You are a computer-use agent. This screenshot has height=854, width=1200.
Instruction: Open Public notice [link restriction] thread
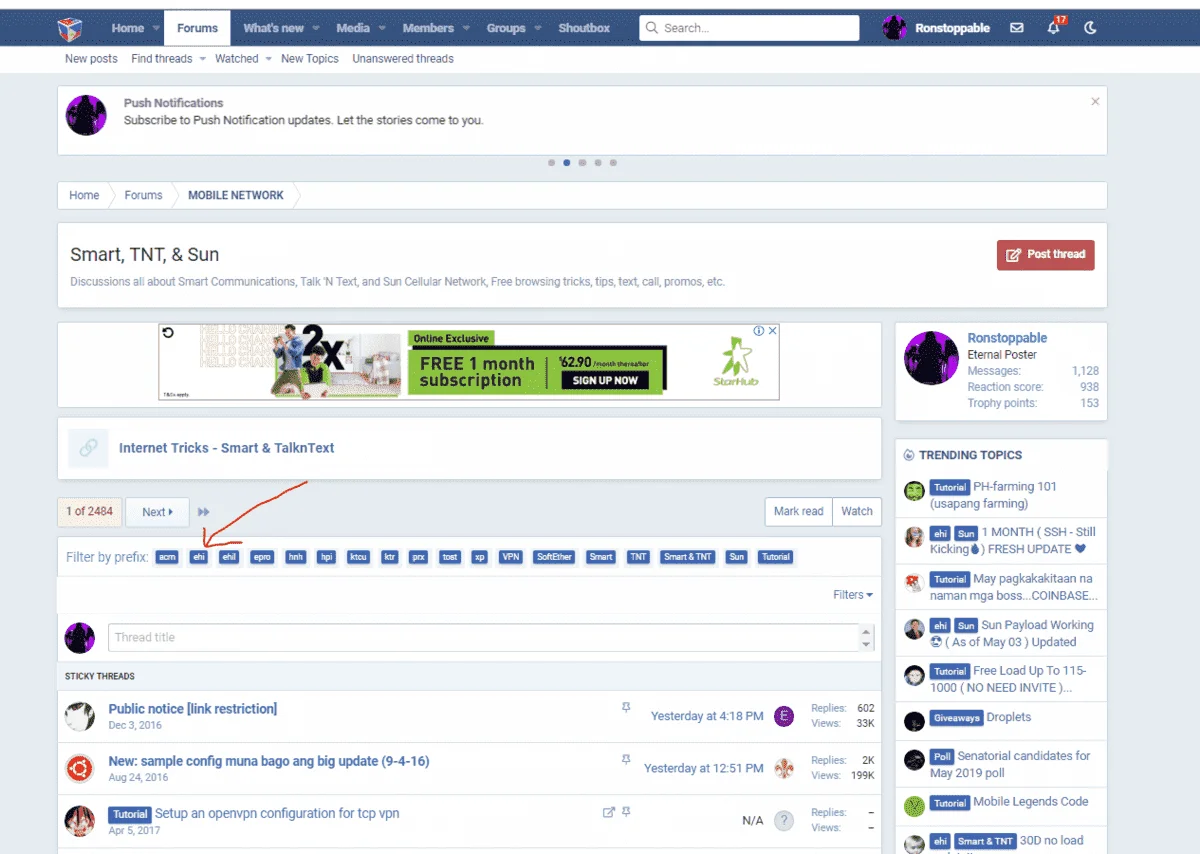[193, 709]
